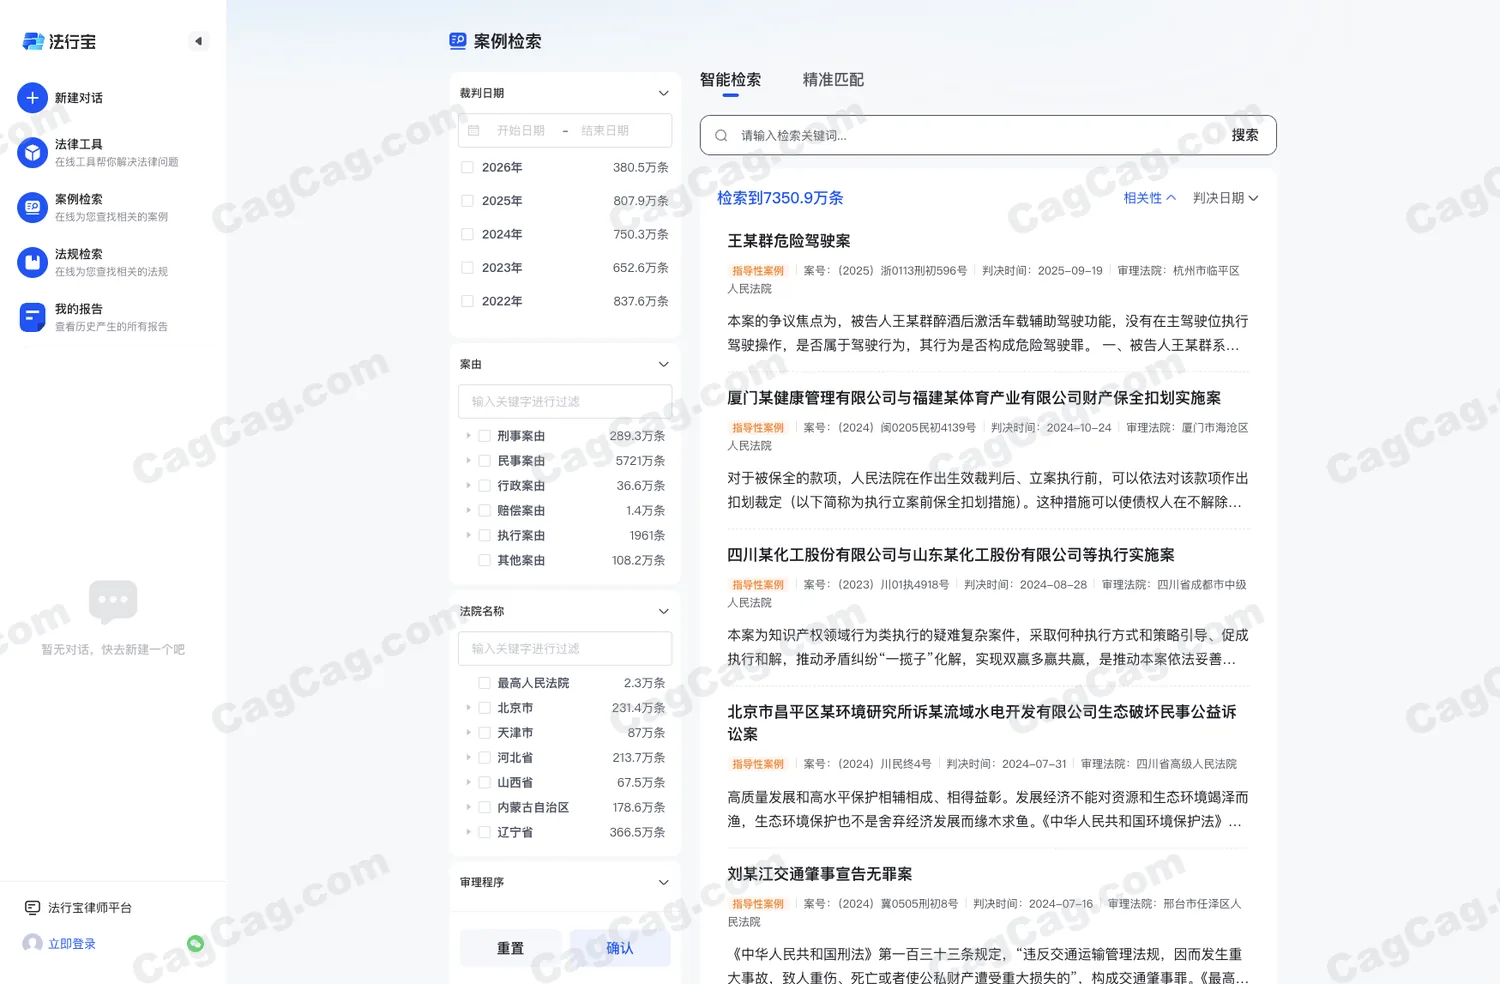The height and width of the screenshot is (984, 1500).
Task: Tick the 最高人民法院 checkbox
Action: pos(484,683)
